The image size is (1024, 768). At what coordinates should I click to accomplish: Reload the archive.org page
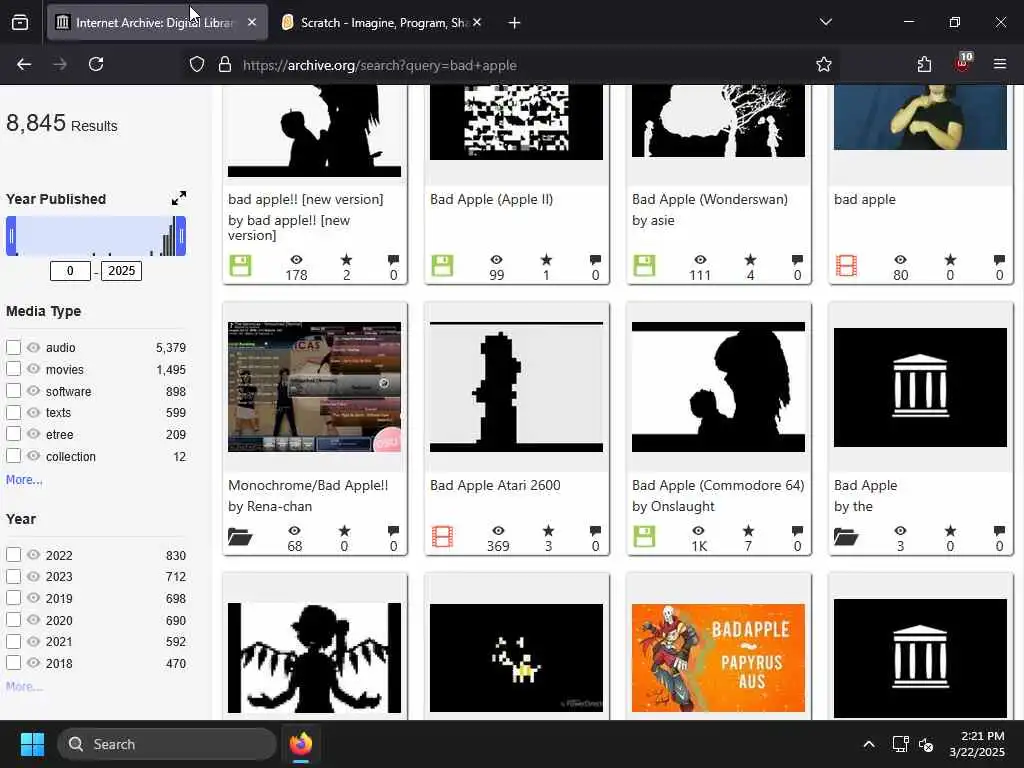(x=96, y=64)
